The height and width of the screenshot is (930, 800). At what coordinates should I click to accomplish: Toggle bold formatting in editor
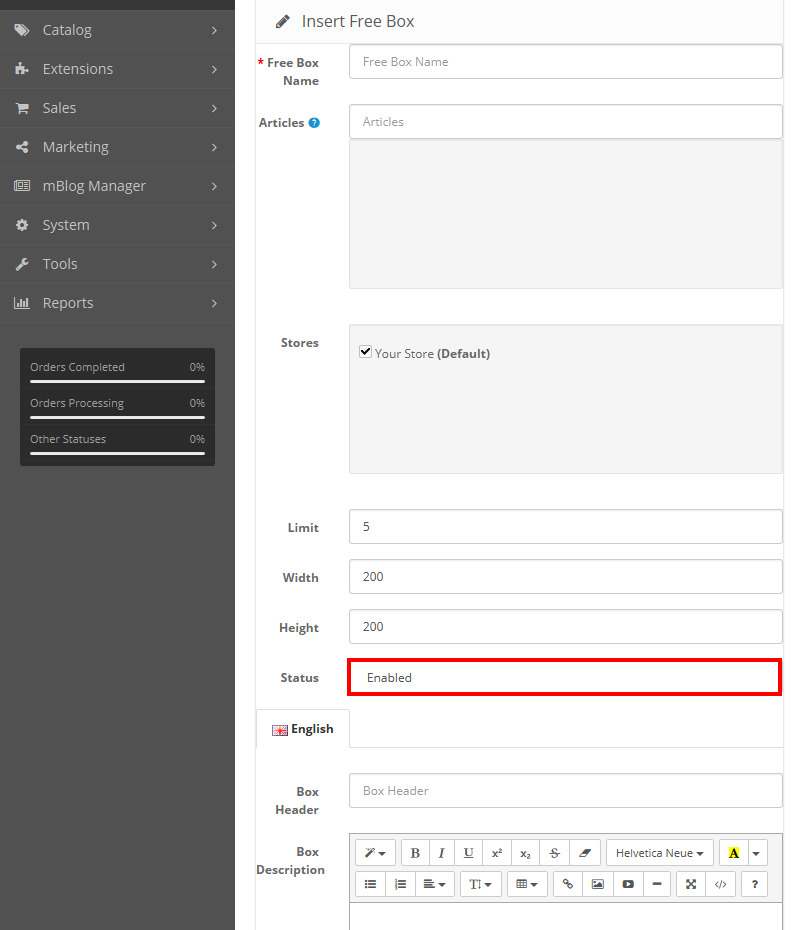pyautogui.click(x=415, y=853)
